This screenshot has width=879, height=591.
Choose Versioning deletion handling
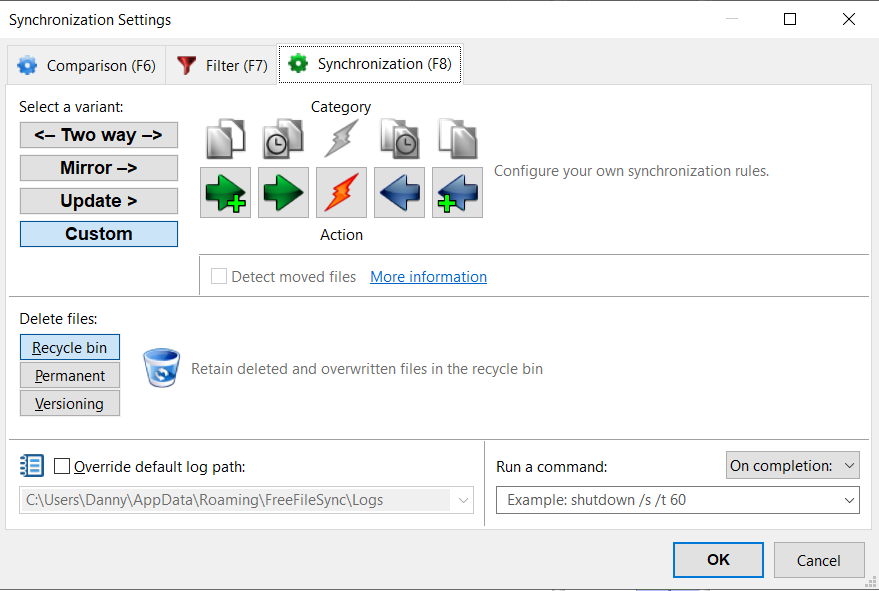click(x=70, y=403)
